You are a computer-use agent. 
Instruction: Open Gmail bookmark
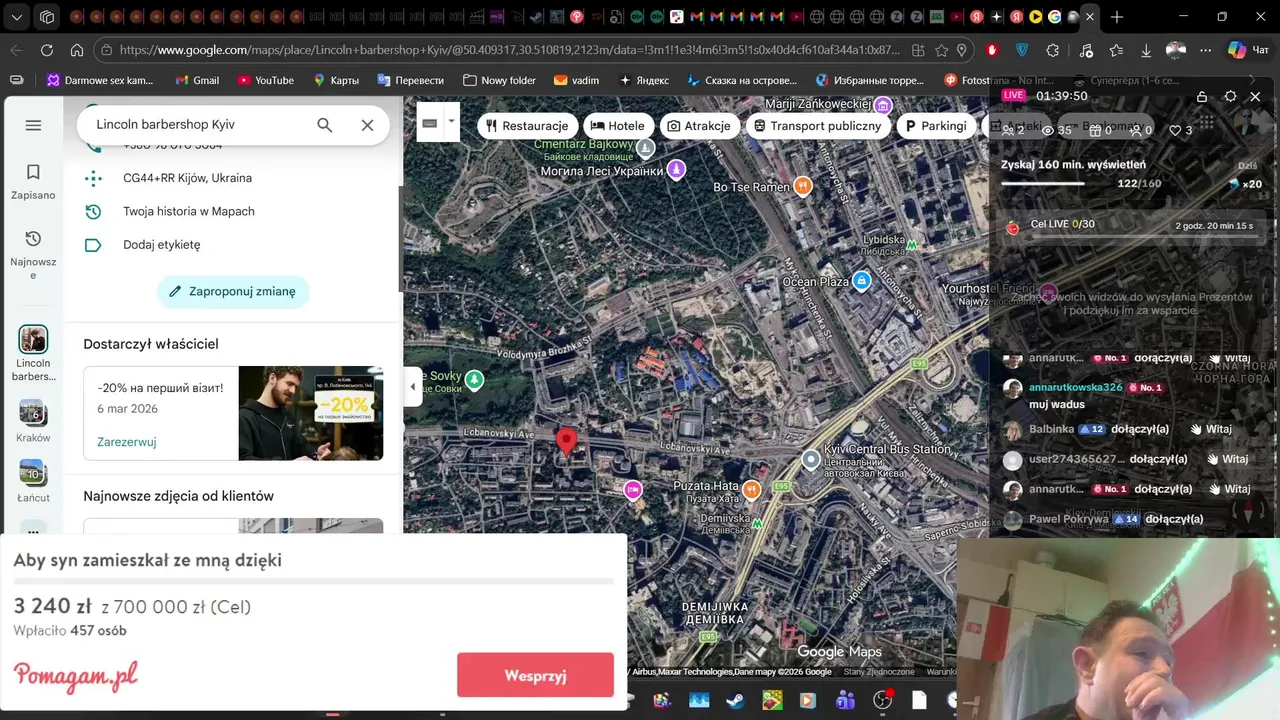pyautogui.click(x=197, y=80)
